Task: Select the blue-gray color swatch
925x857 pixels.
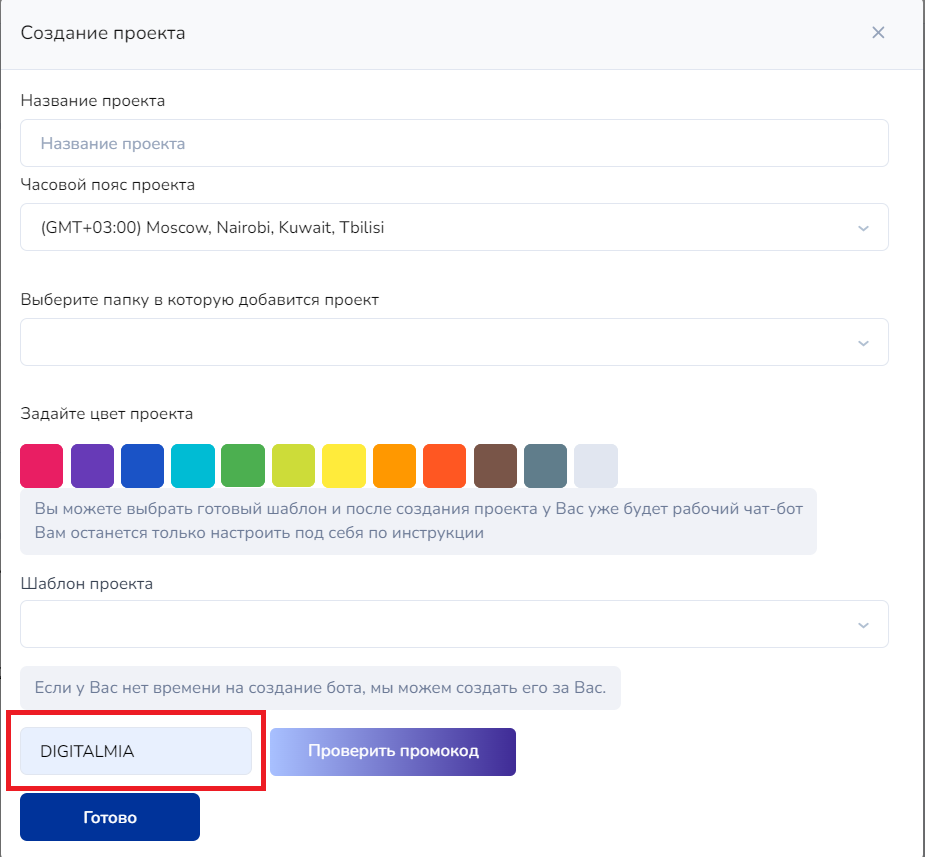Action: tap(545, 466)
